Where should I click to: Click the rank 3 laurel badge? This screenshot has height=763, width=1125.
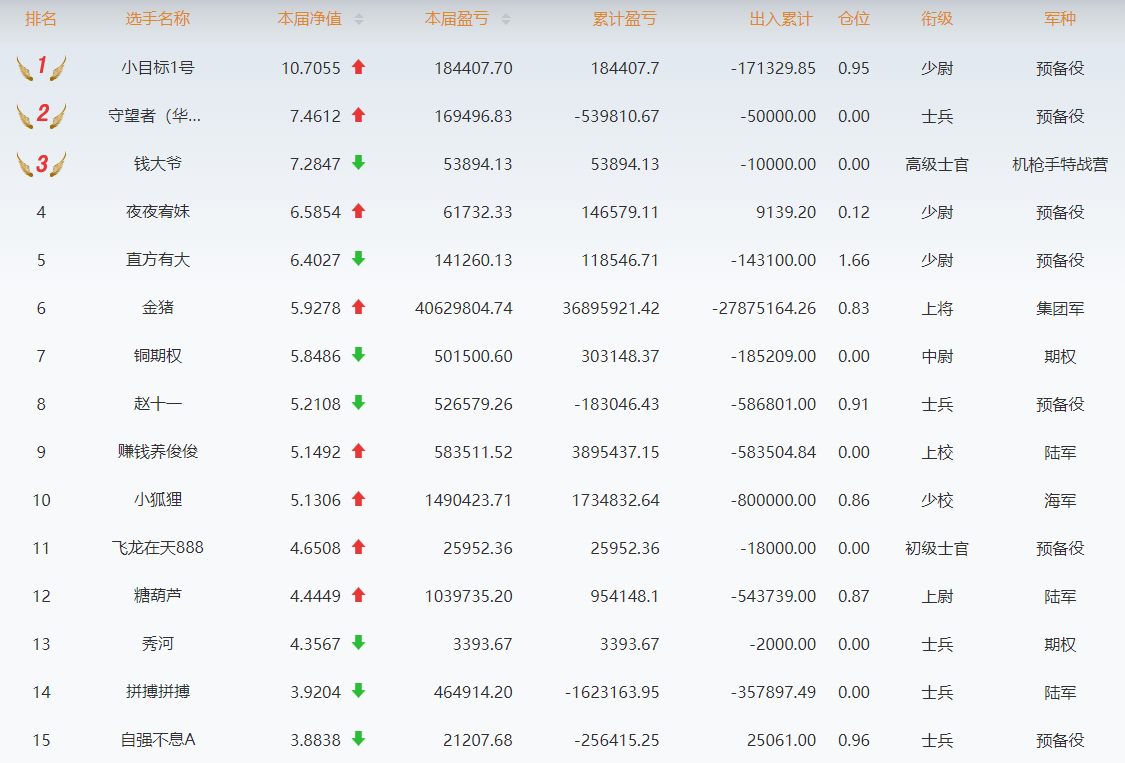[x=42, y=164]
